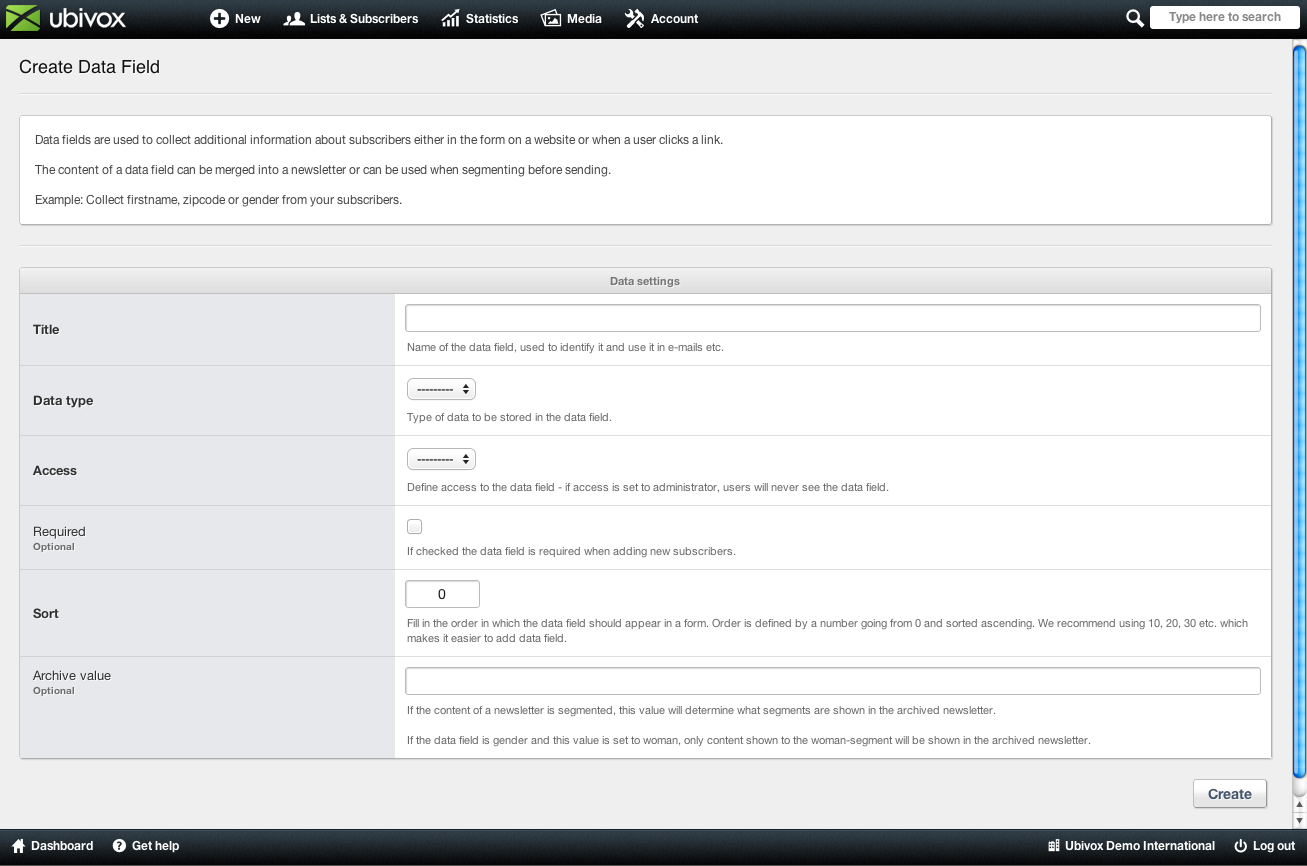Click the 'Archive value' row label
1307x866 pixels.
click(72, 675)
